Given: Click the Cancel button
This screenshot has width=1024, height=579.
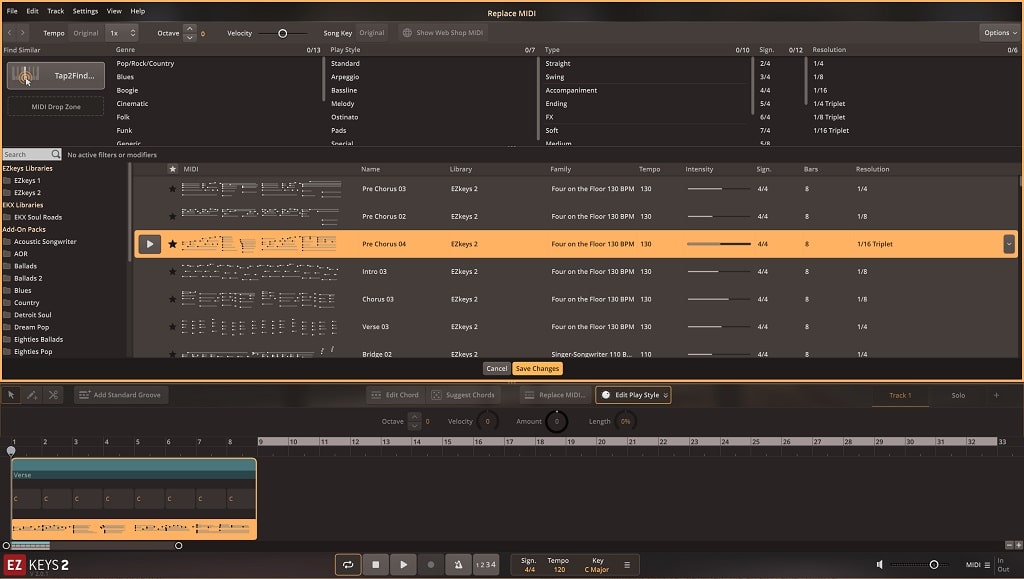Looking at the screenshot, I should pyautogui.click(x=496, y=368).
